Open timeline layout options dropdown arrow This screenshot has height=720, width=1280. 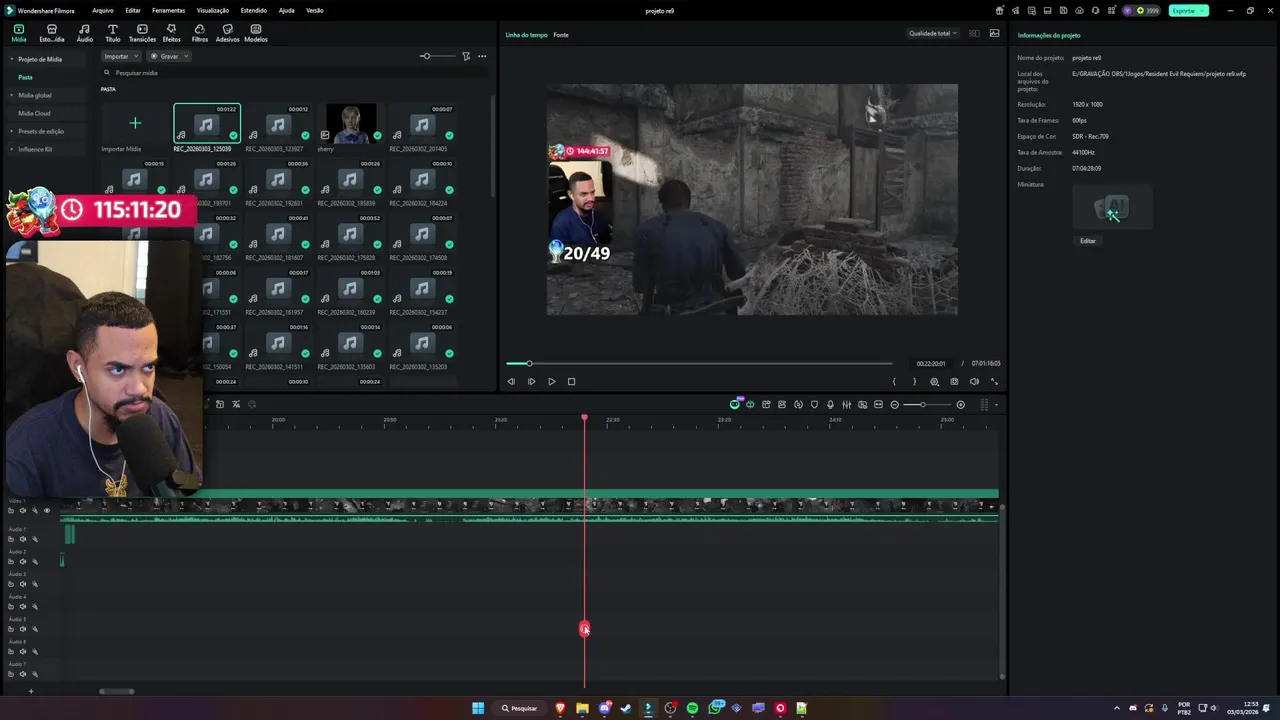coord(996,405)
